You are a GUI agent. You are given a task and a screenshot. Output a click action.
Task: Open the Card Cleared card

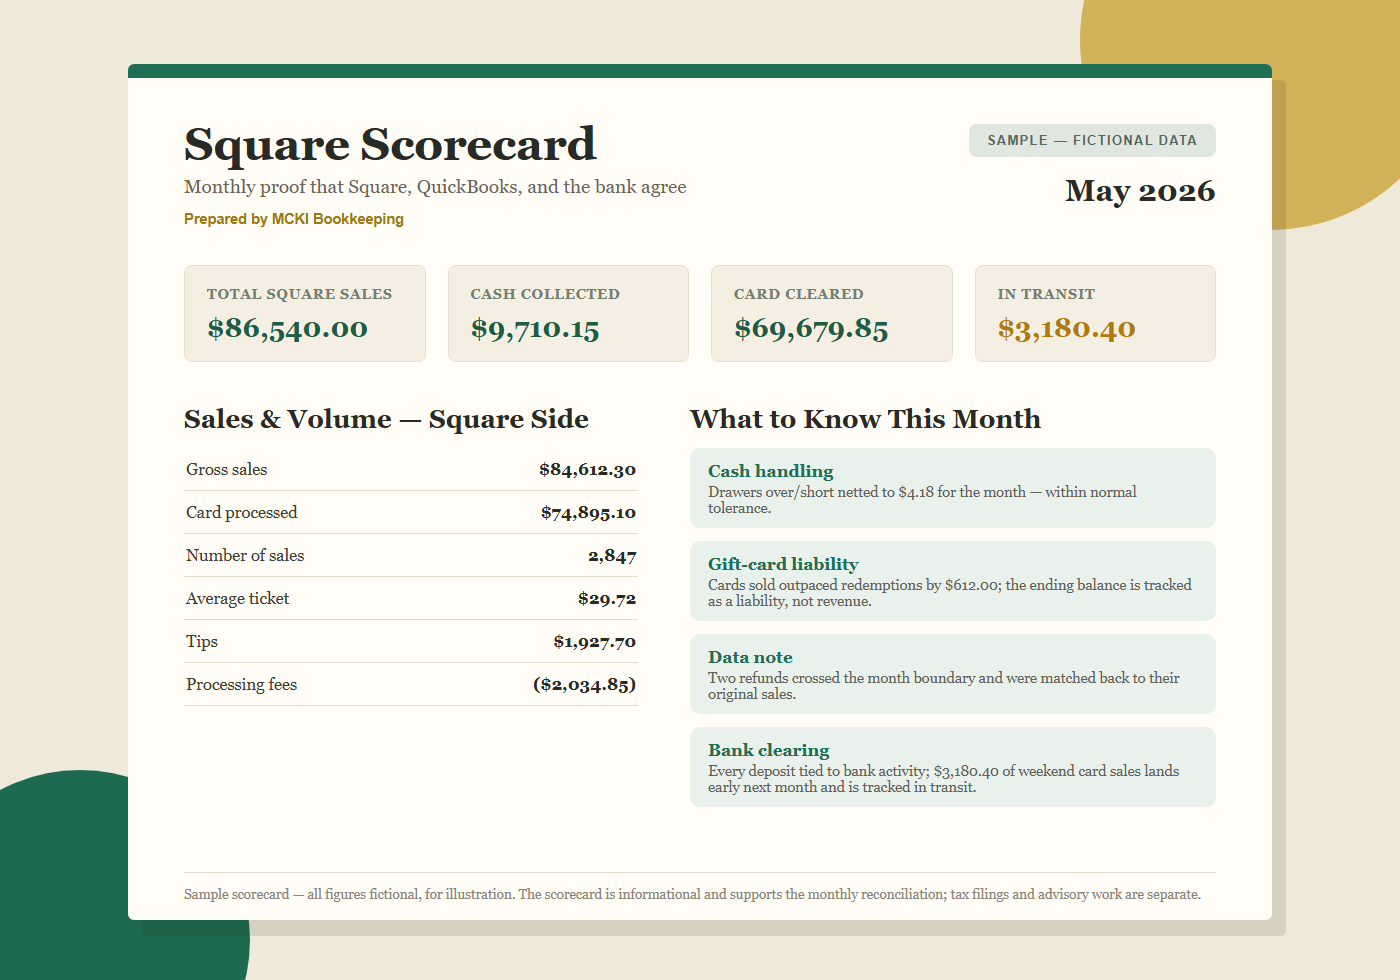point(832,313)
